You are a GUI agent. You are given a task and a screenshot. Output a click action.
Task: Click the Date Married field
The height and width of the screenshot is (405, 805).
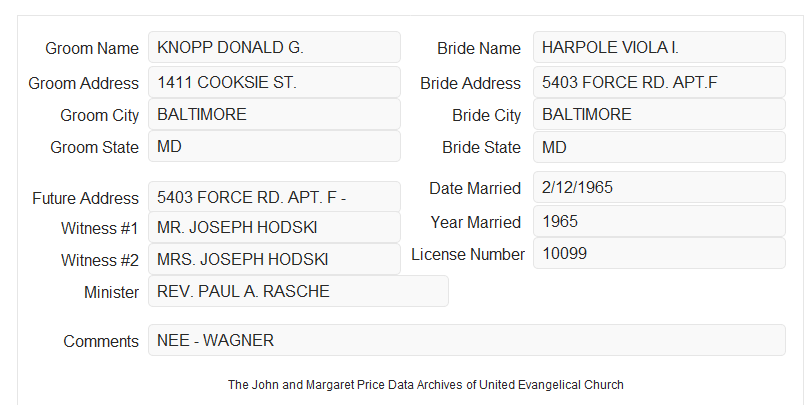pos(659,187)
